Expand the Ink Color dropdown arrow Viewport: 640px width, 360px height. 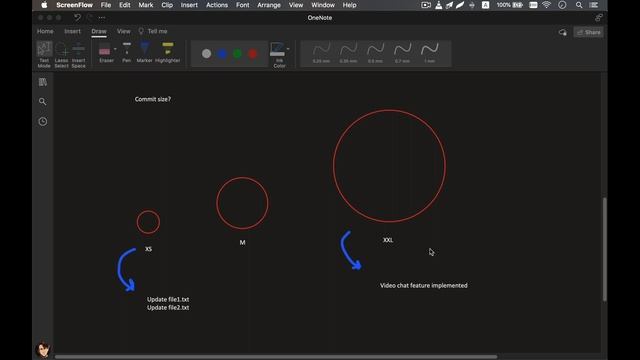pyautogui.click(x=288, y=49)
